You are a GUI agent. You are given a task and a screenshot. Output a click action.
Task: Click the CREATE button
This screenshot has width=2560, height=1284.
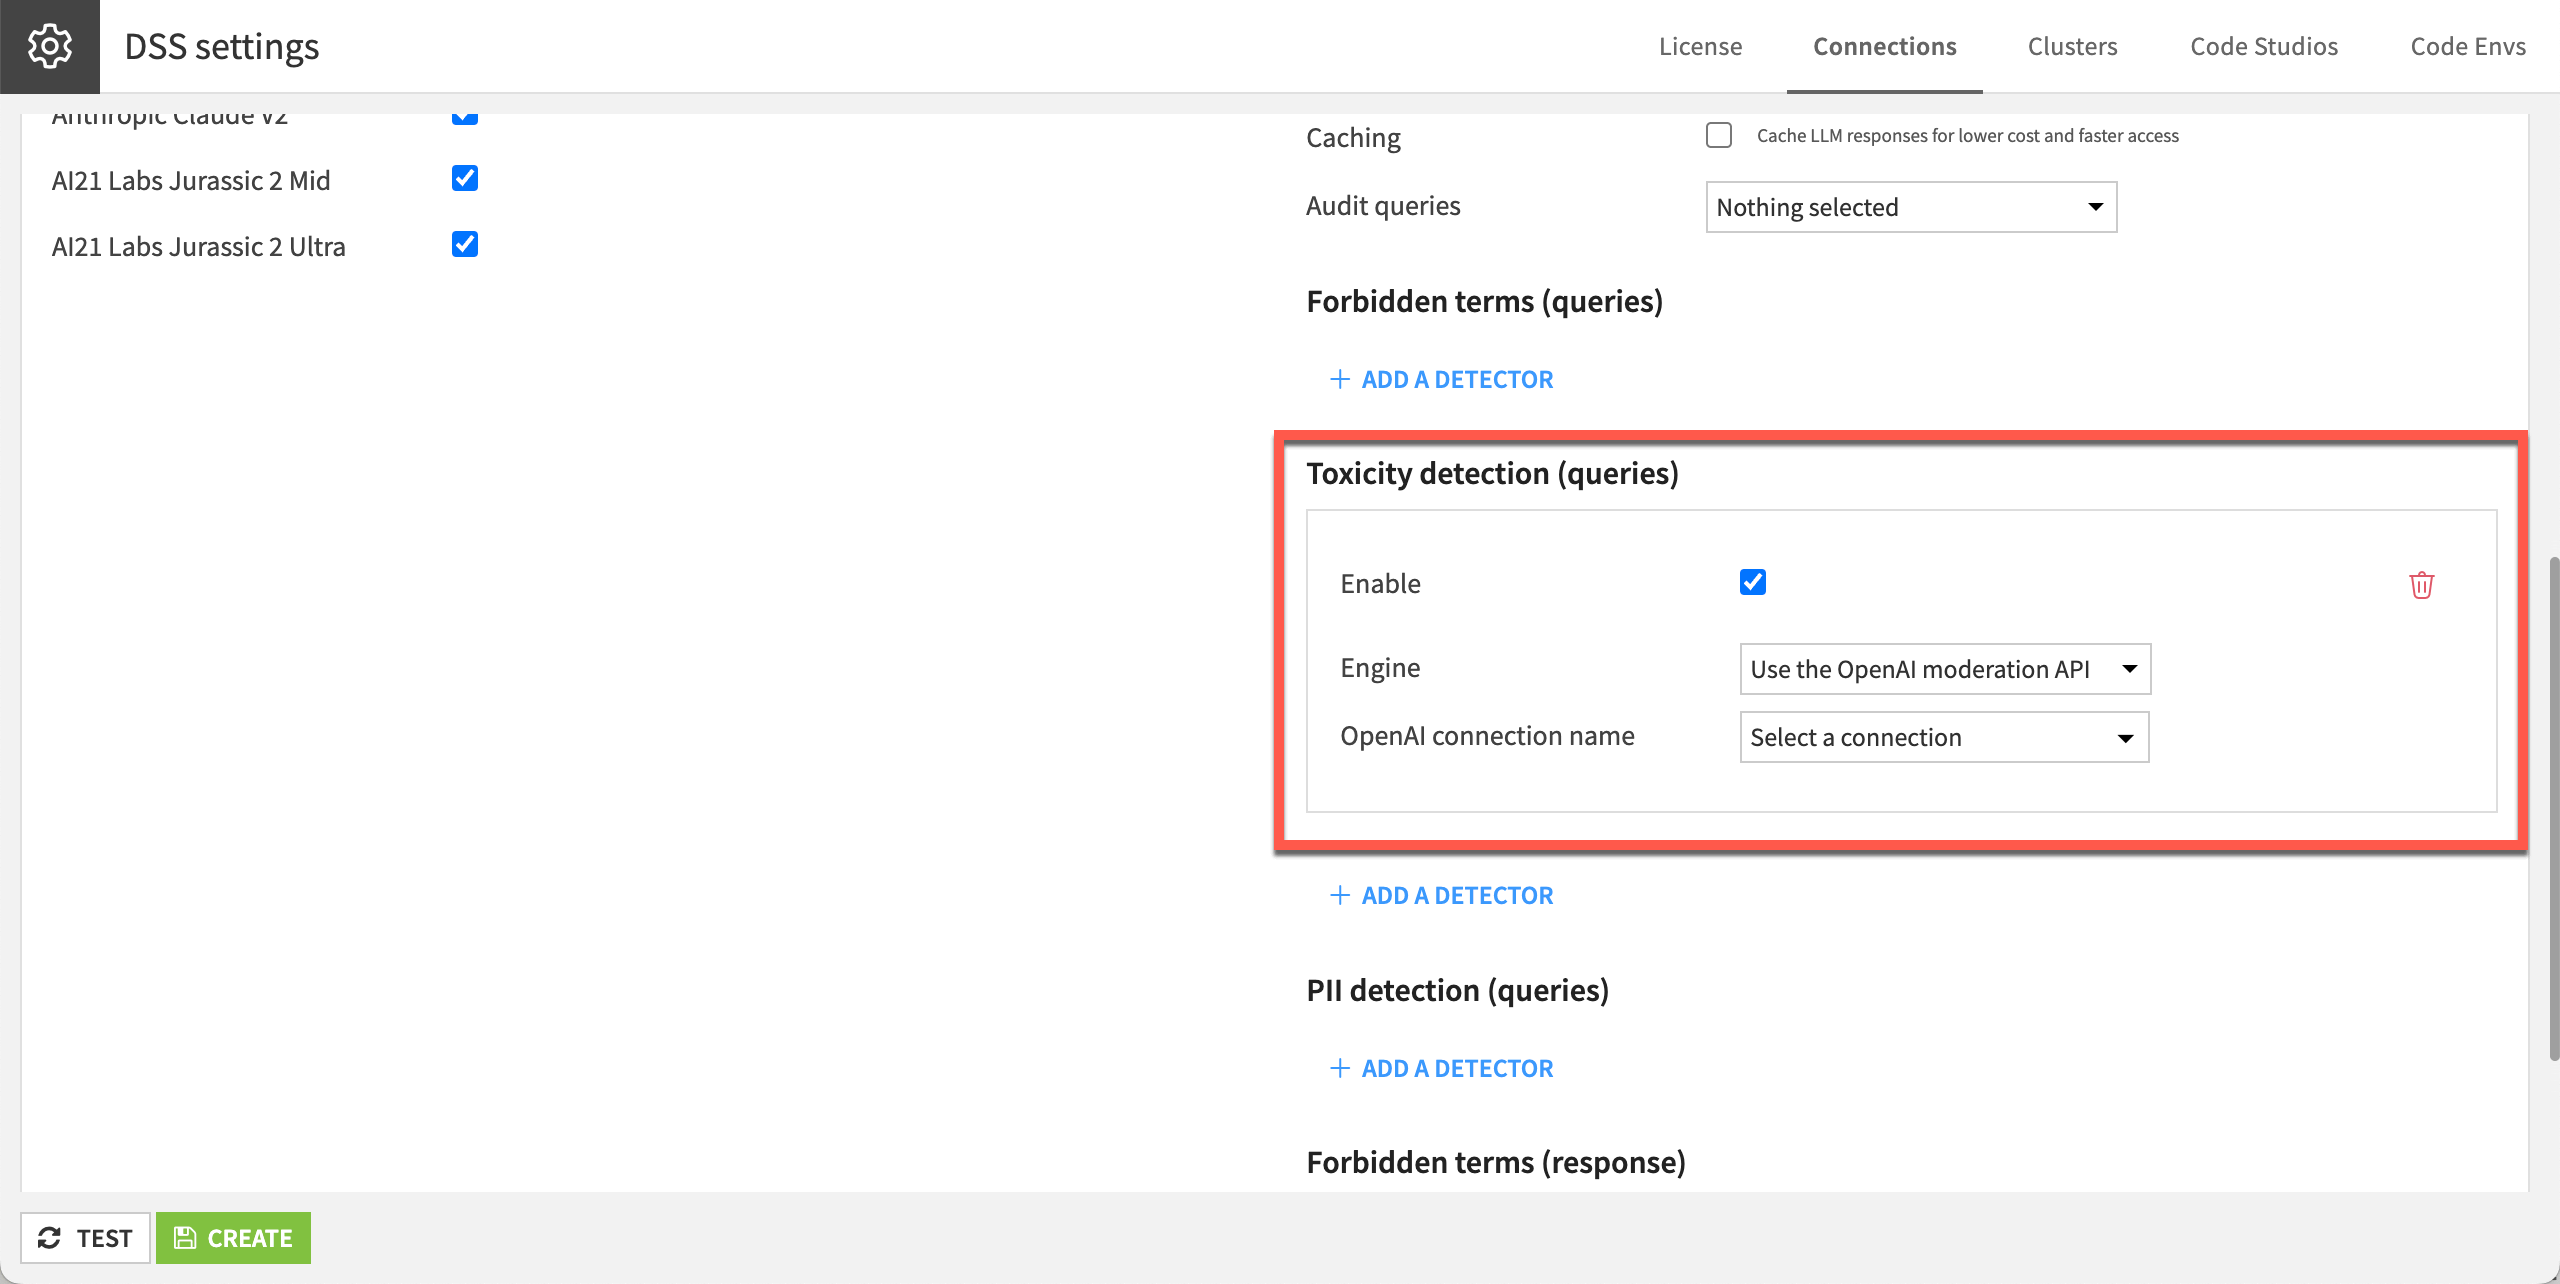[x=233, y=1237]
